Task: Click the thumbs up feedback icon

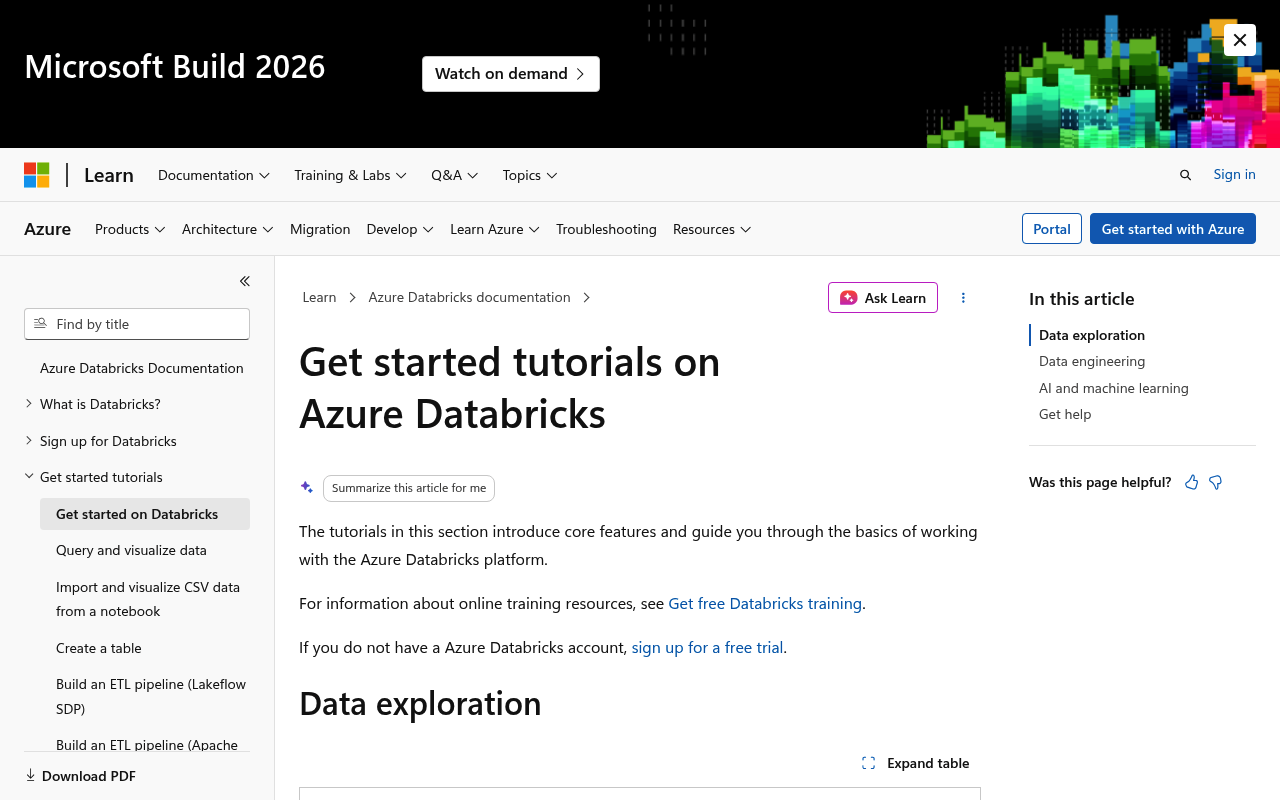Action: click(1191, 482)
